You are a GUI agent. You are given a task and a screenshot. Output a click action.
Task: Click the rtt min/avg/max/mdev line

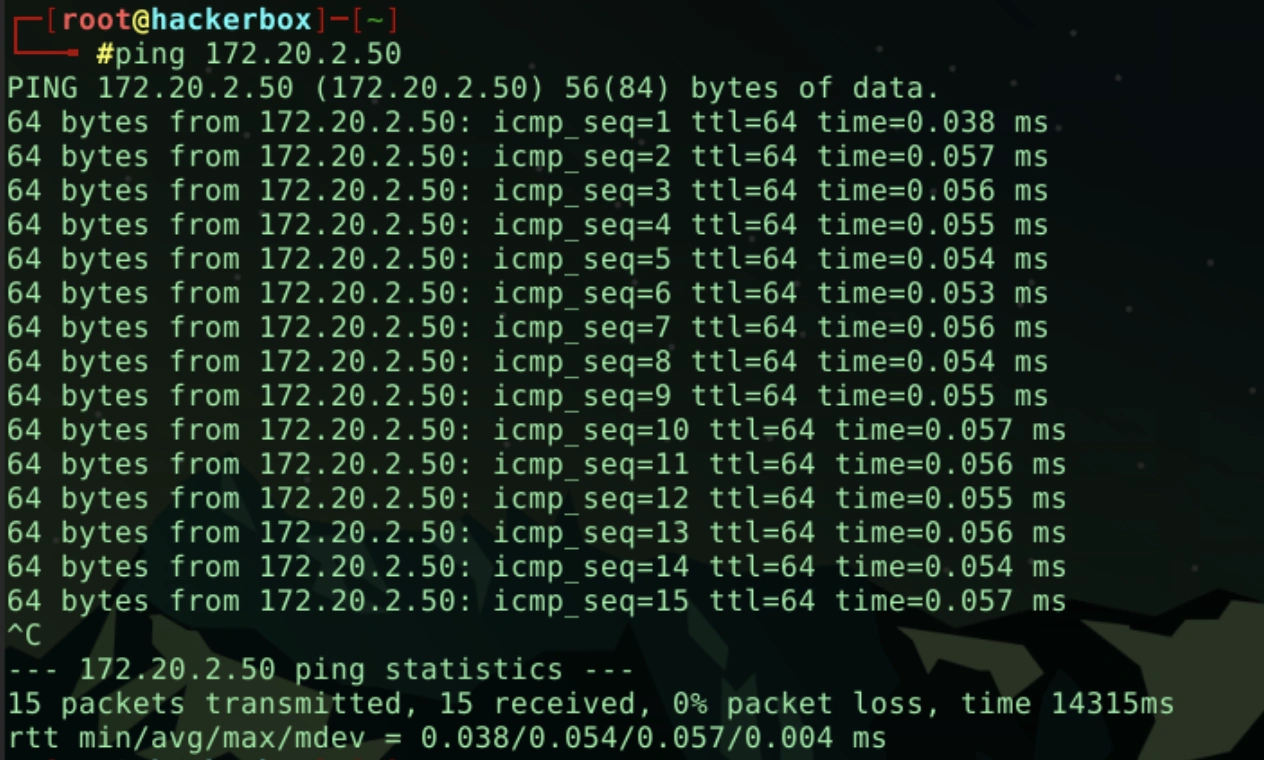tap(446, 739)
